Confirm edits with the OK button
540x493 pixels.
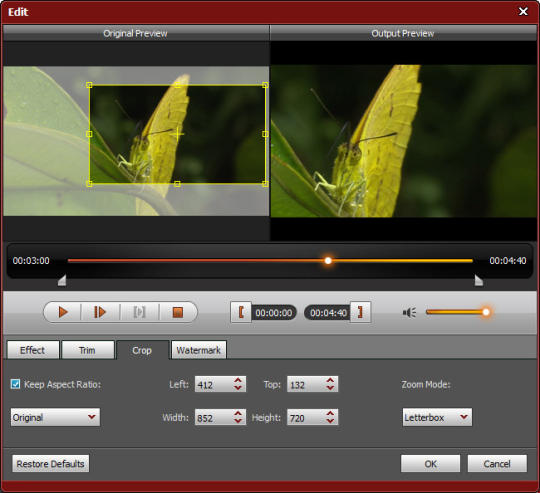click(430, 464)
